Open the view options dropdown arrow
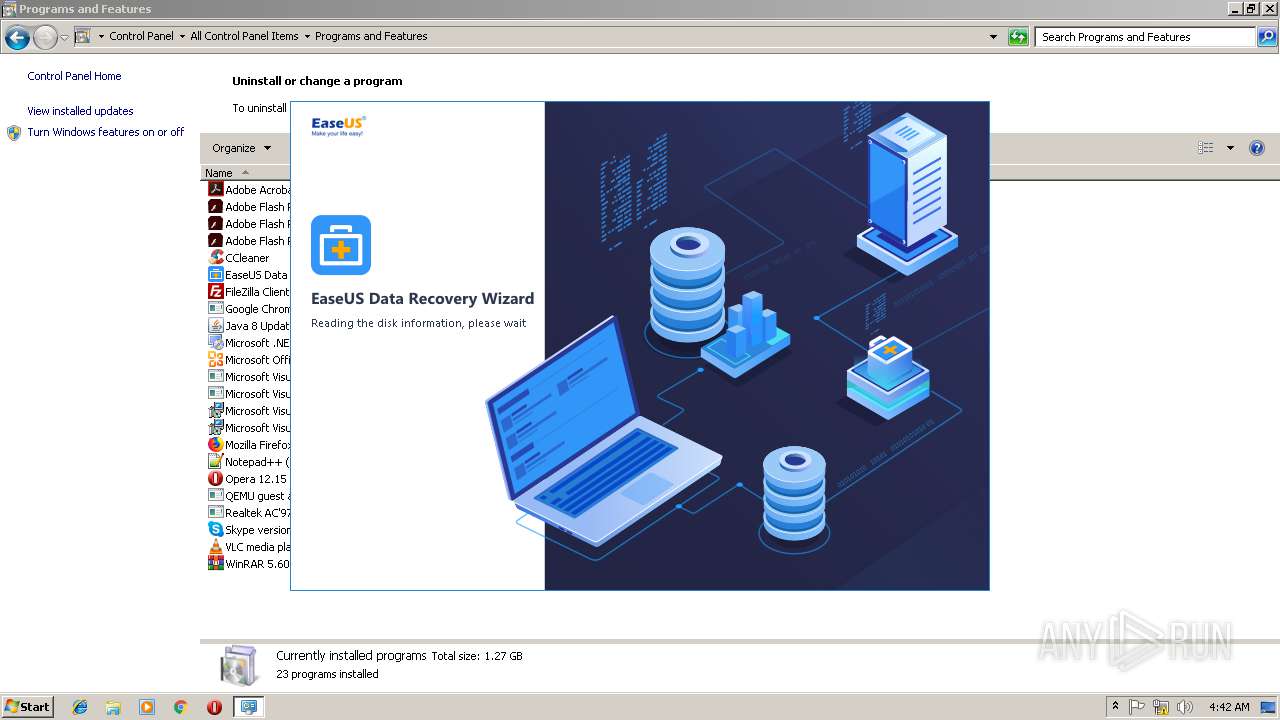This screenshot has width=1280, height=720. pos(1230,148)
